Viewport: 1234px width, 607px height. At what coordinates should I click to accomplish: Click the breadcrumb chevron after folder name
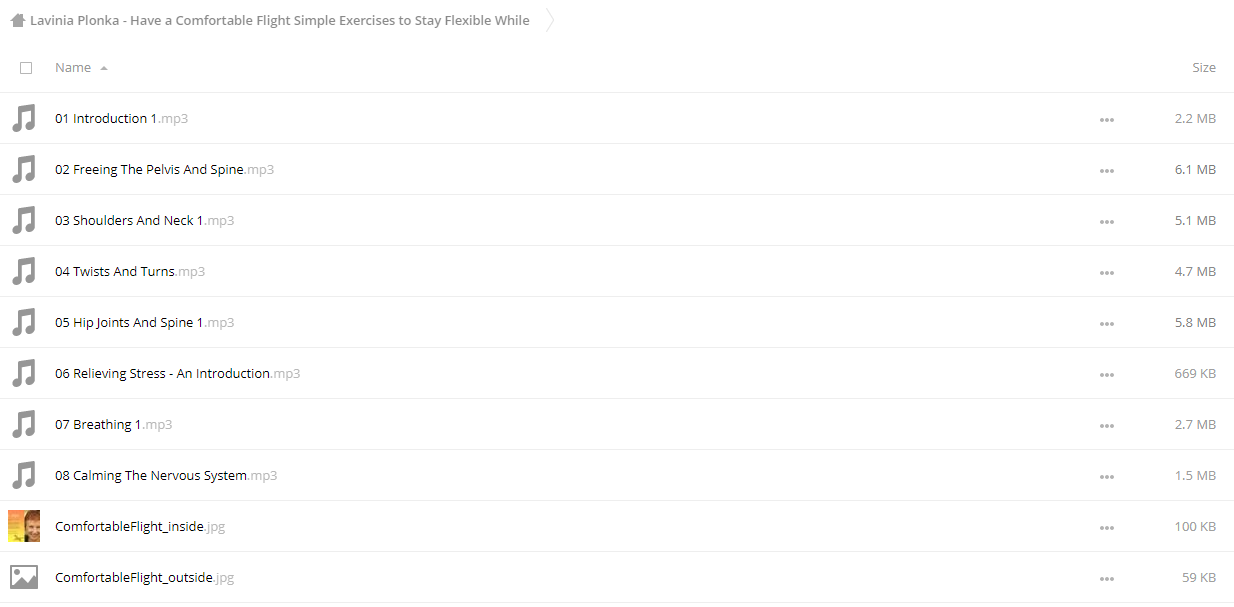tap(550, 20)
